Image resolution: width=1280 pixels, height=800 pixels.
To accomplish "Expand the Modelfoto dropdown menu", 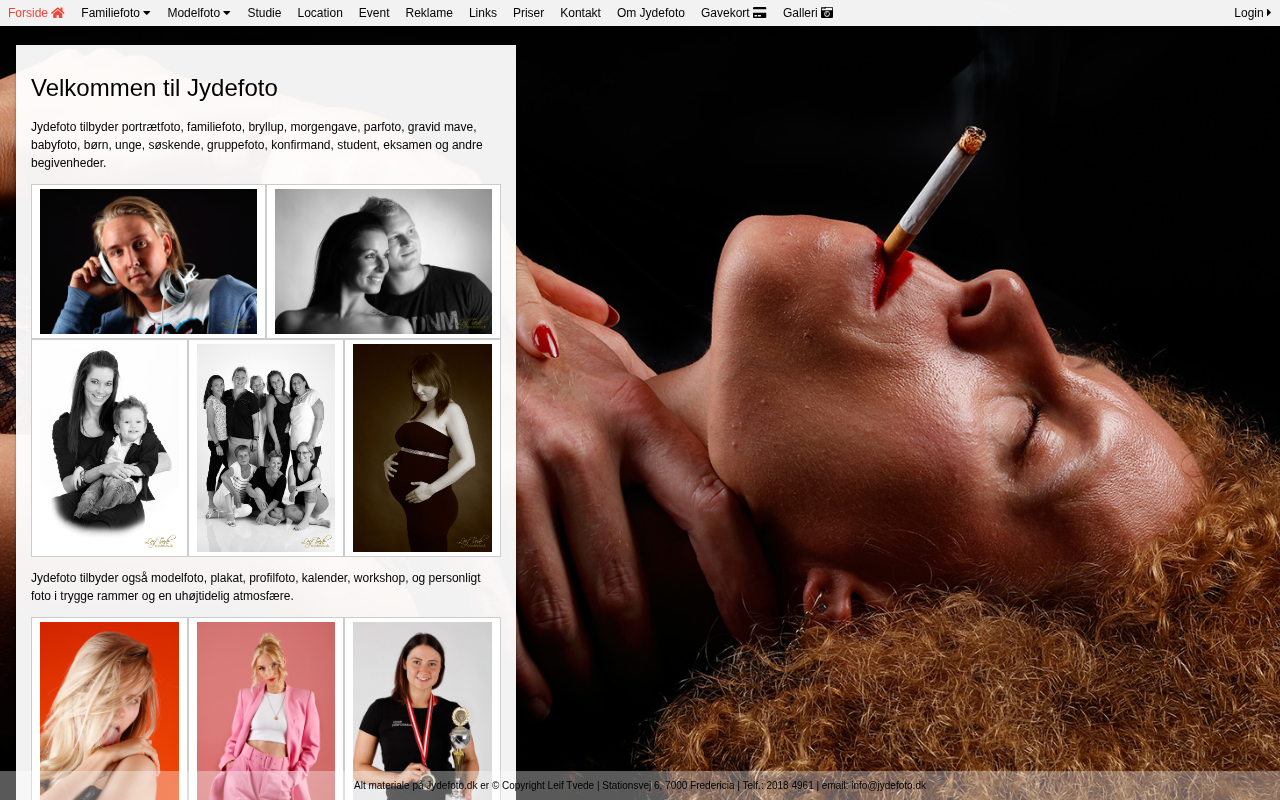I will click(198, 13).
